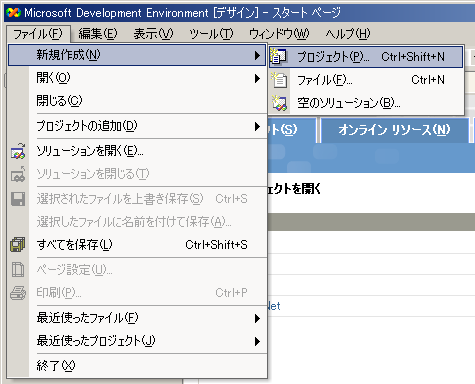Choose 終了(X) to exit
475x384 pixels.
pos(137,366)
